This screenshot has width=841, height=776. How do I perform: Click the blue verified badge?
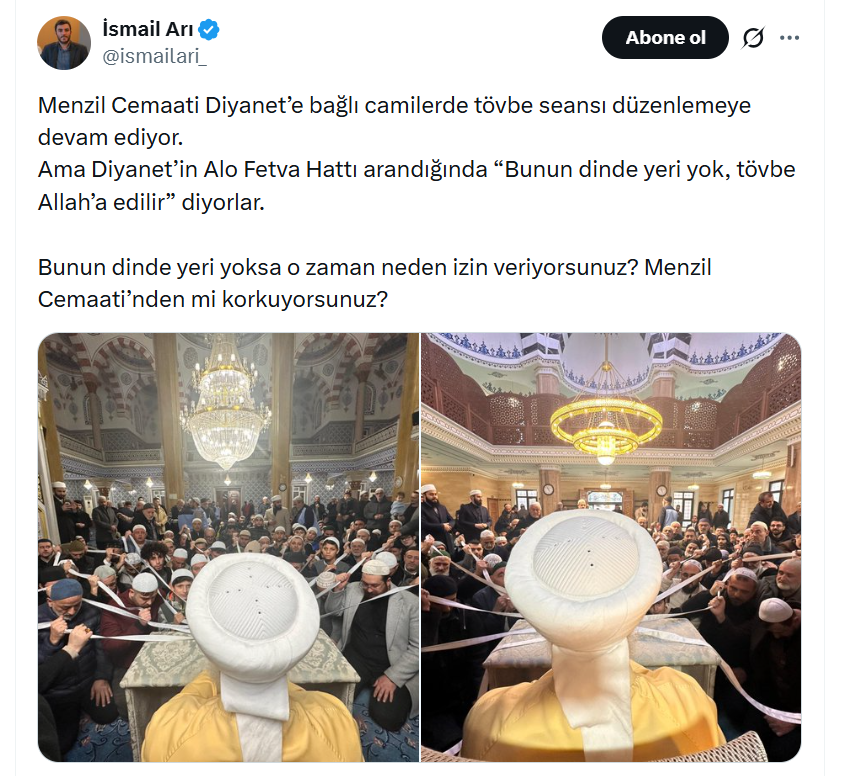[x=209, y=30]
